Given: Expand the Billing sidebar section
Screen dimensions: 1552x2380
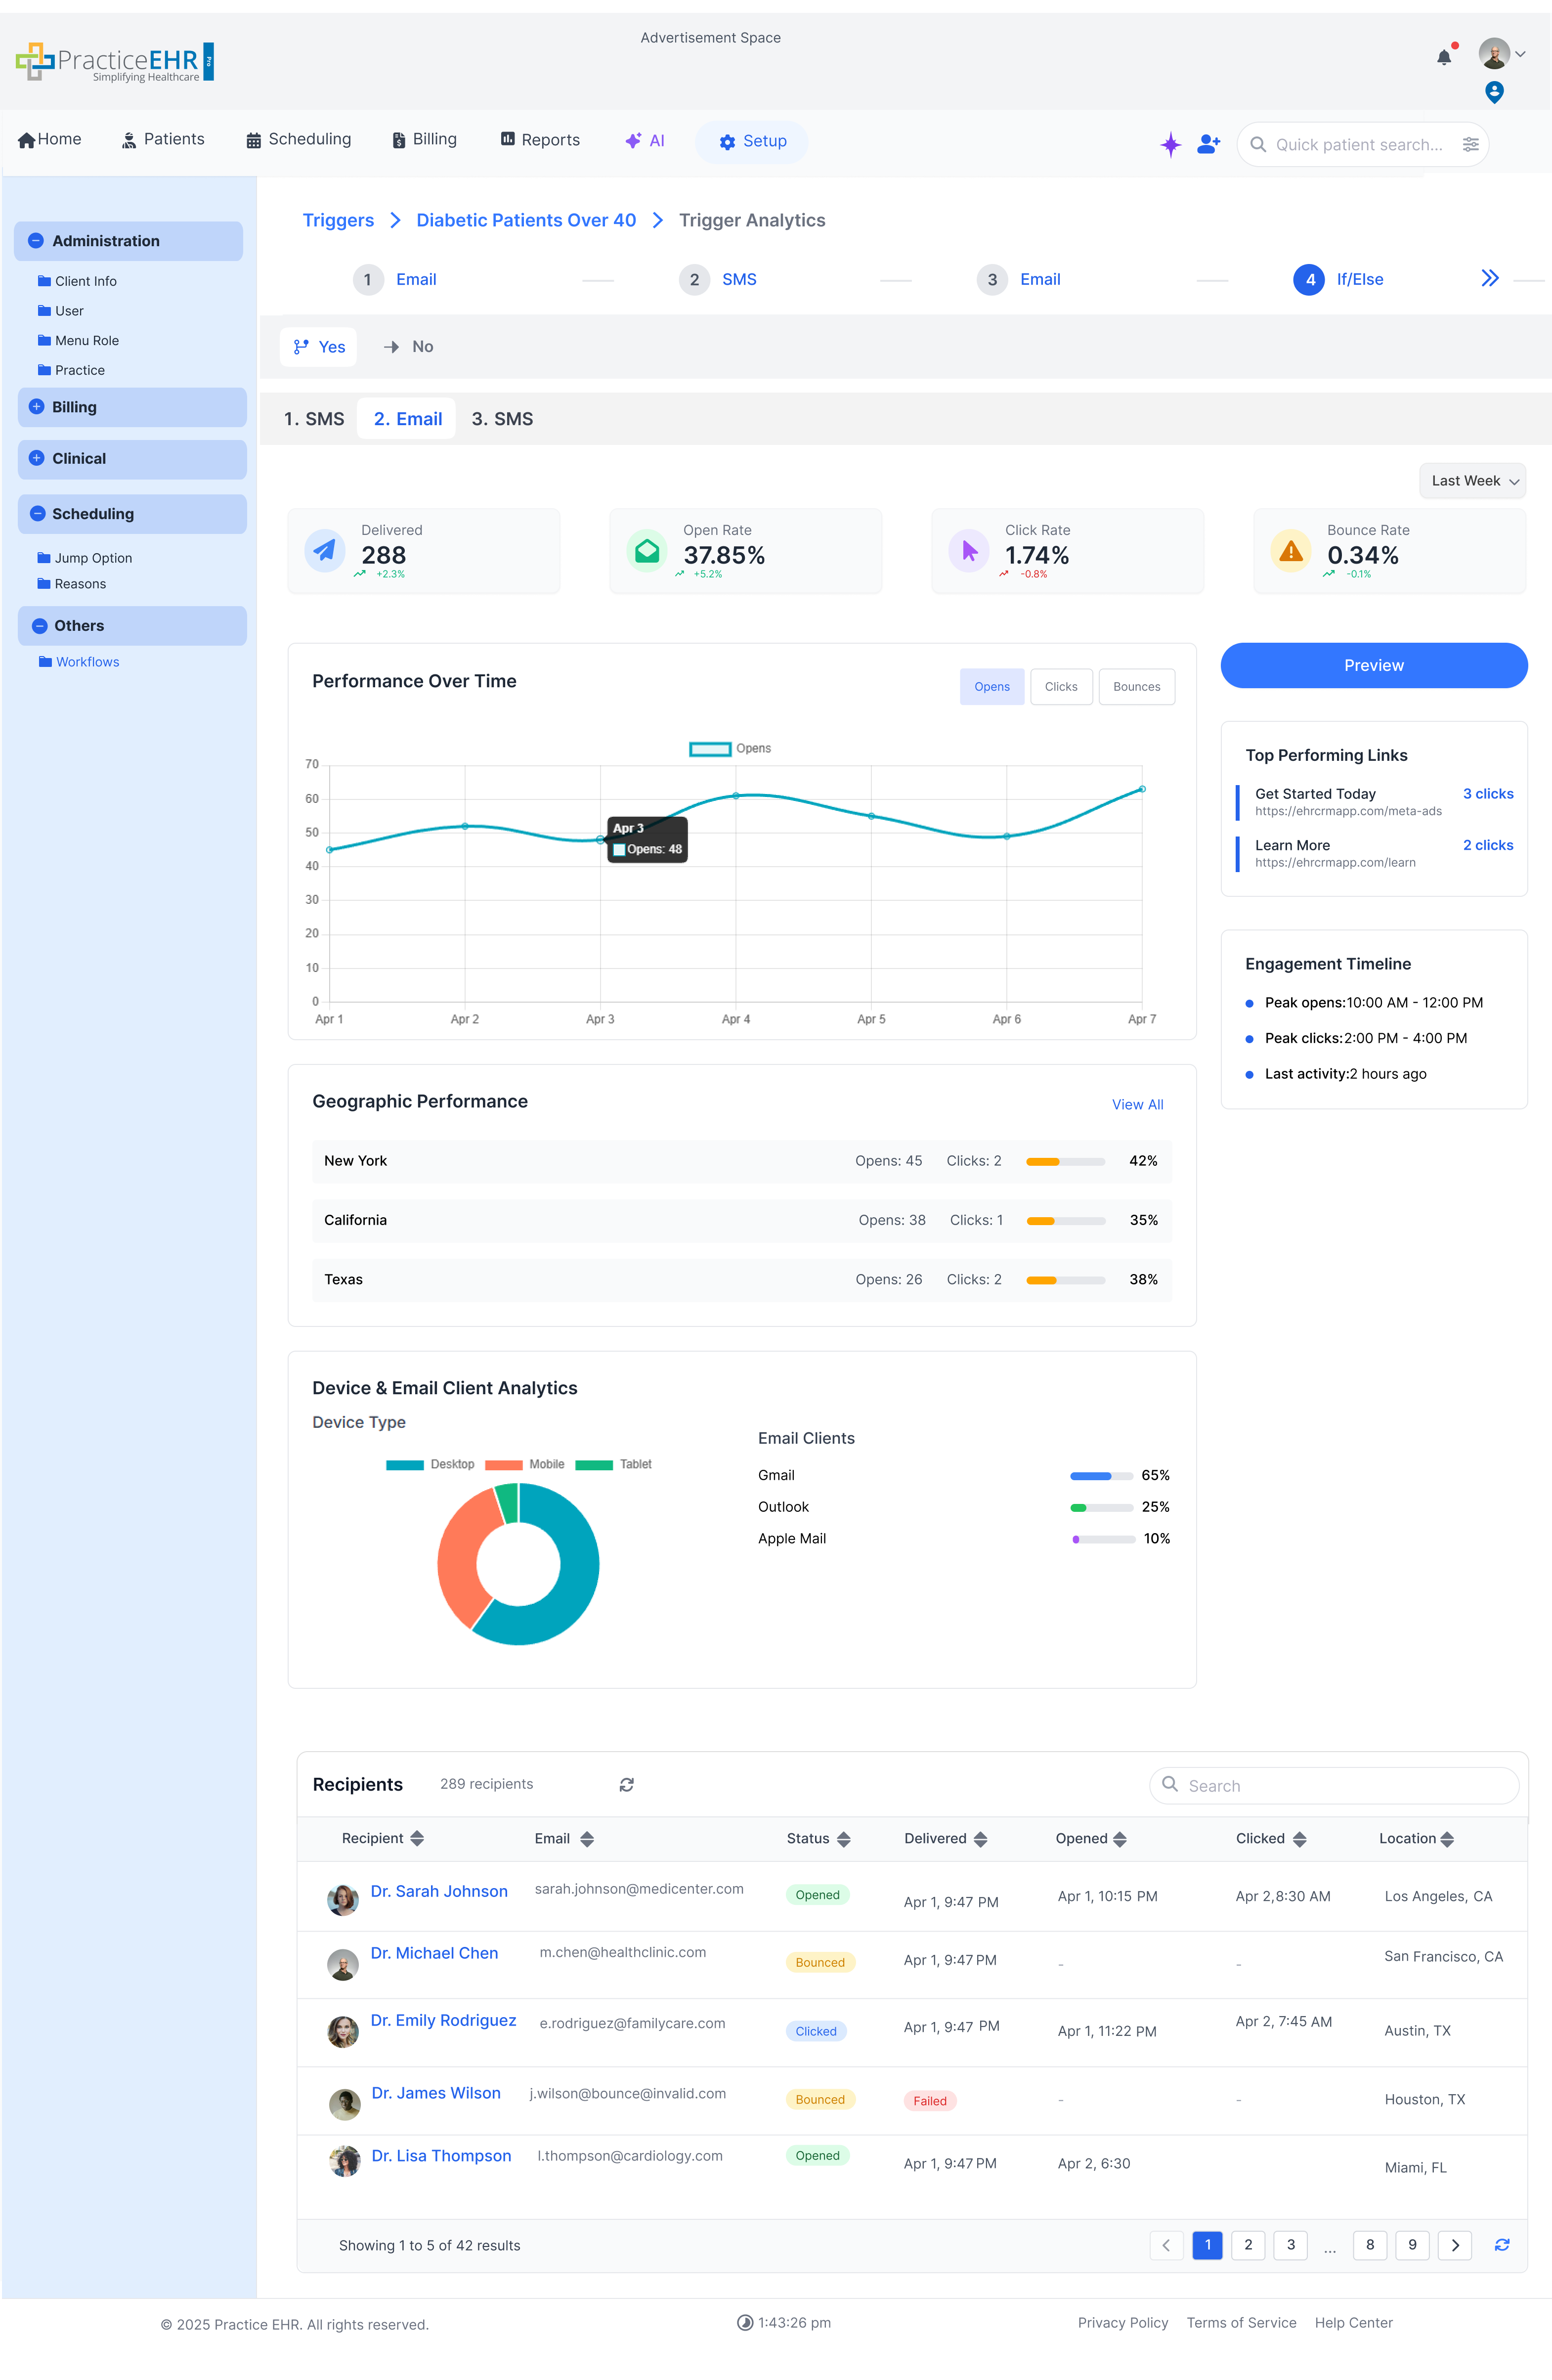Looking at the screenshot, I should 37,407.
